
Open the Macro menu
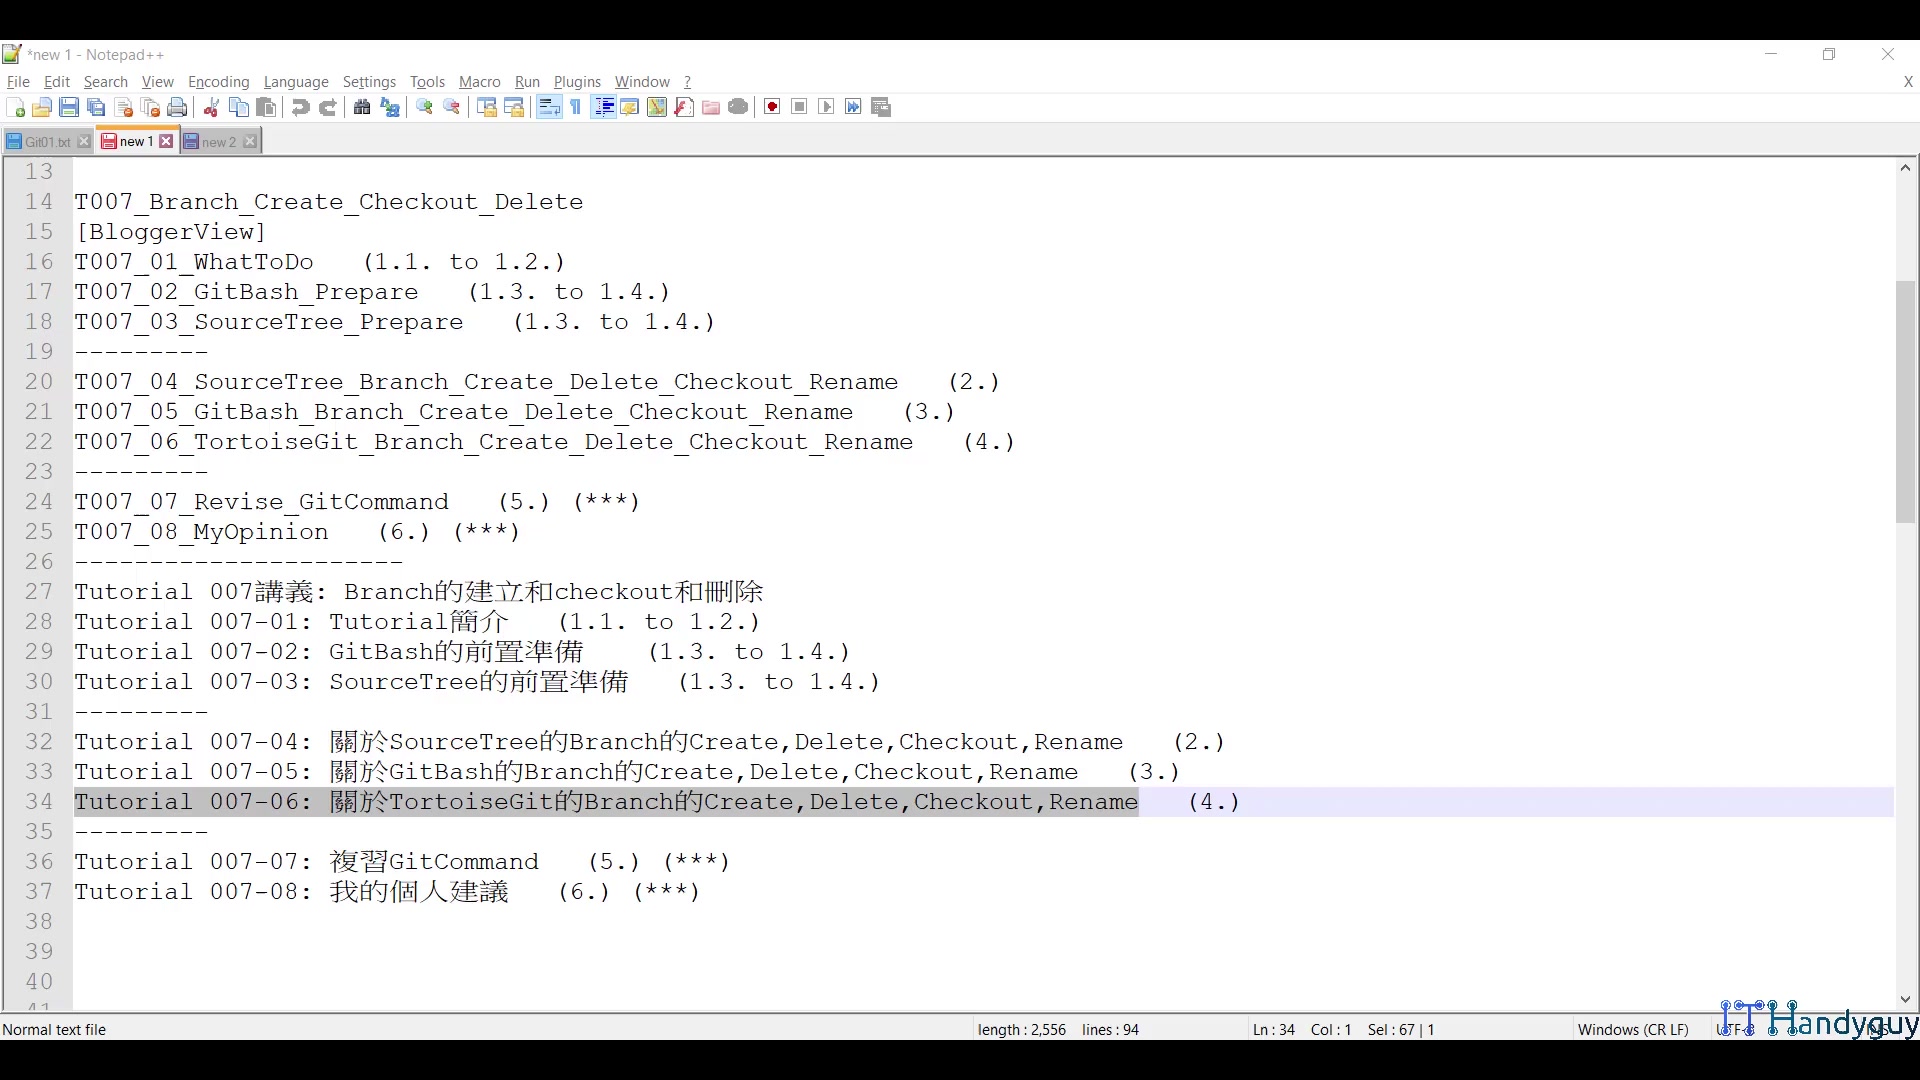point(479,82)
